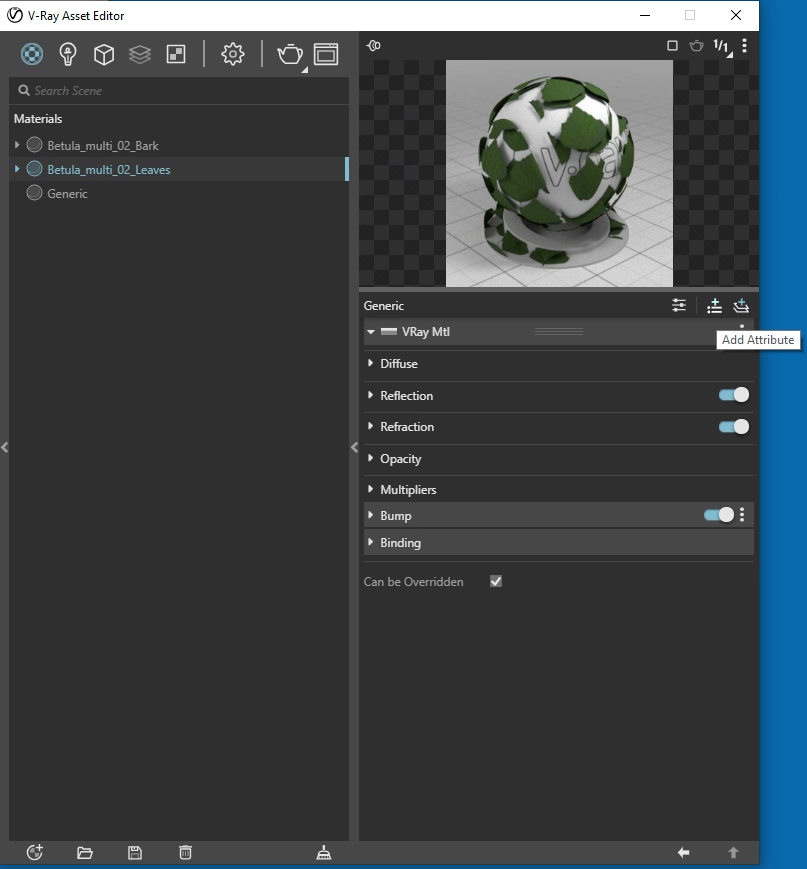
Task: Expand the Diffuse section
Action: pyautogui.click(x=371, y=363)
